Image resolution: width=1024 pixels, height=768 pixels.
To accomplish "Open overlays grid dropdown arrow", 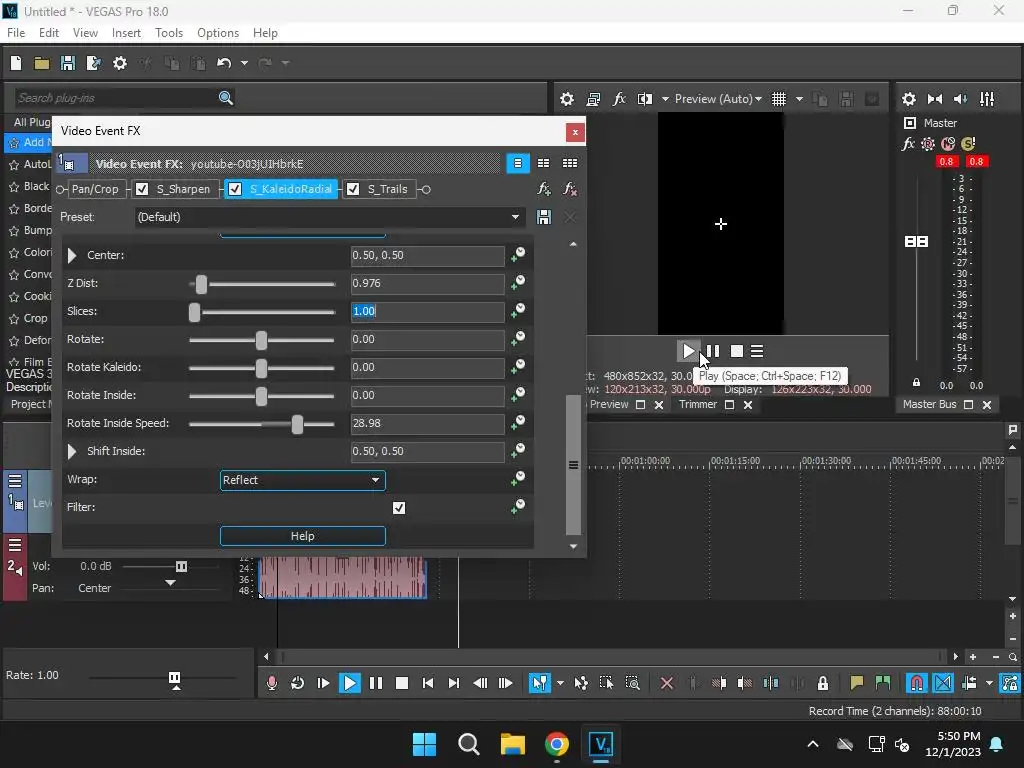I will click(799, 99).
